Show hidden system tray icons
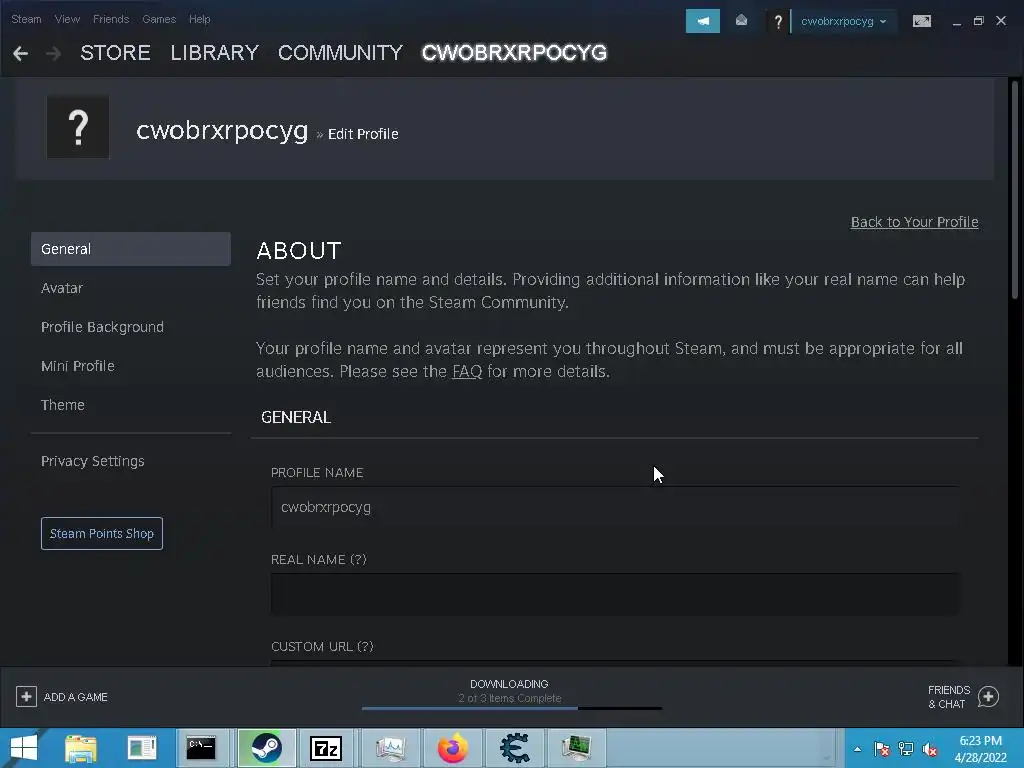Image resolution: width=1024 pixels, height=768 pixels. 857,749
